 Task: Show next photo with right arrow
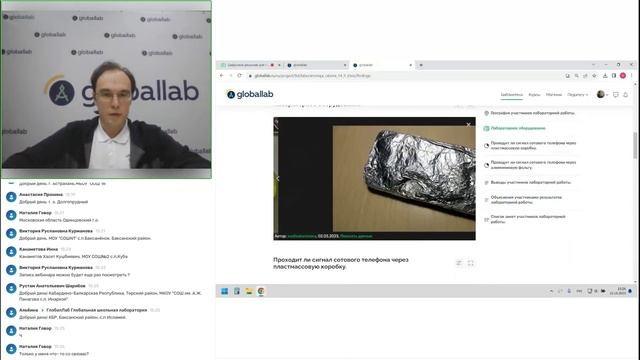tap(471, 178)
